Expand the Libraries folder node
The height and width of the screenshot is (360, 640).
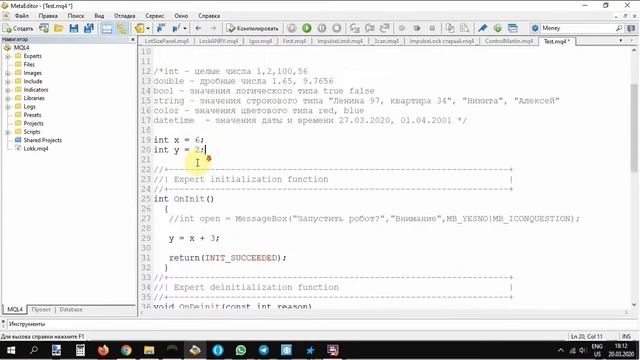(x=8, y=98)
